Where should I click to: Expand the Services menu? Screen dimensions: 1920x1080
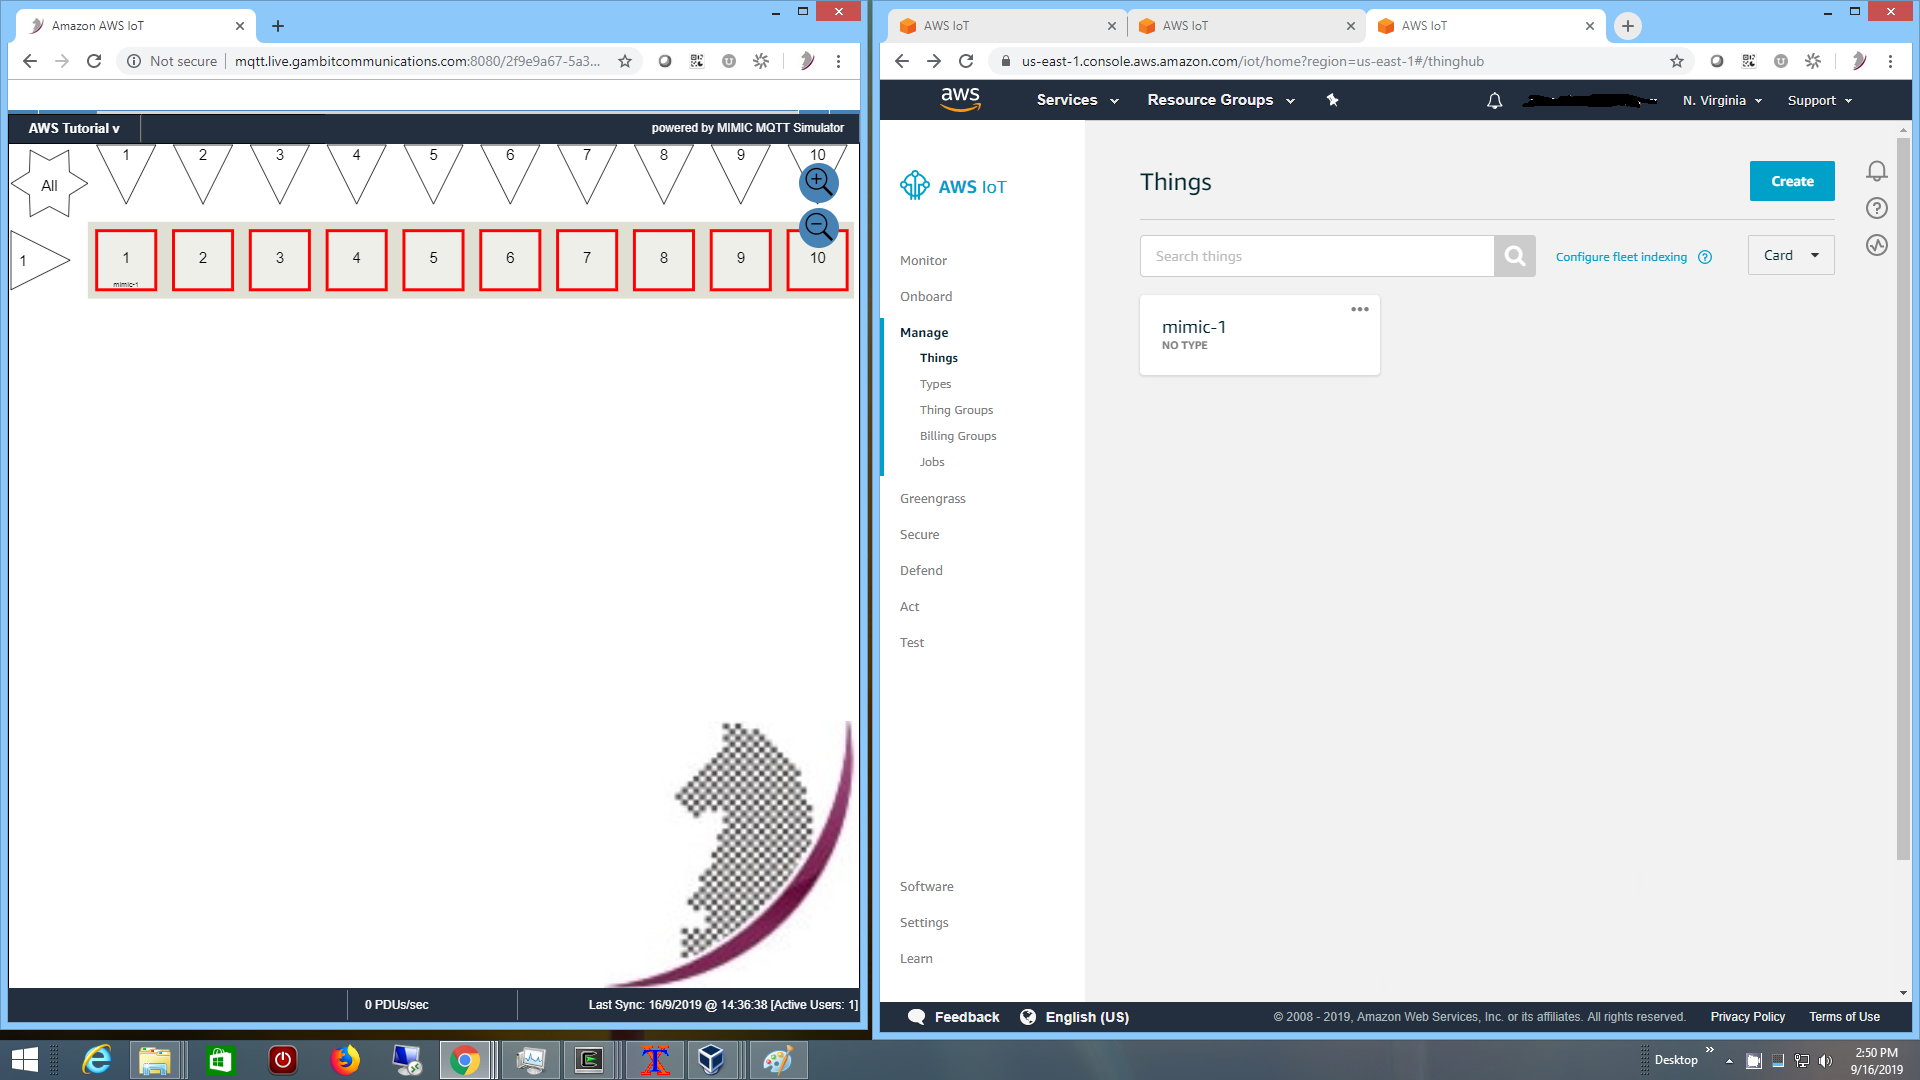tap(1077, 100)
